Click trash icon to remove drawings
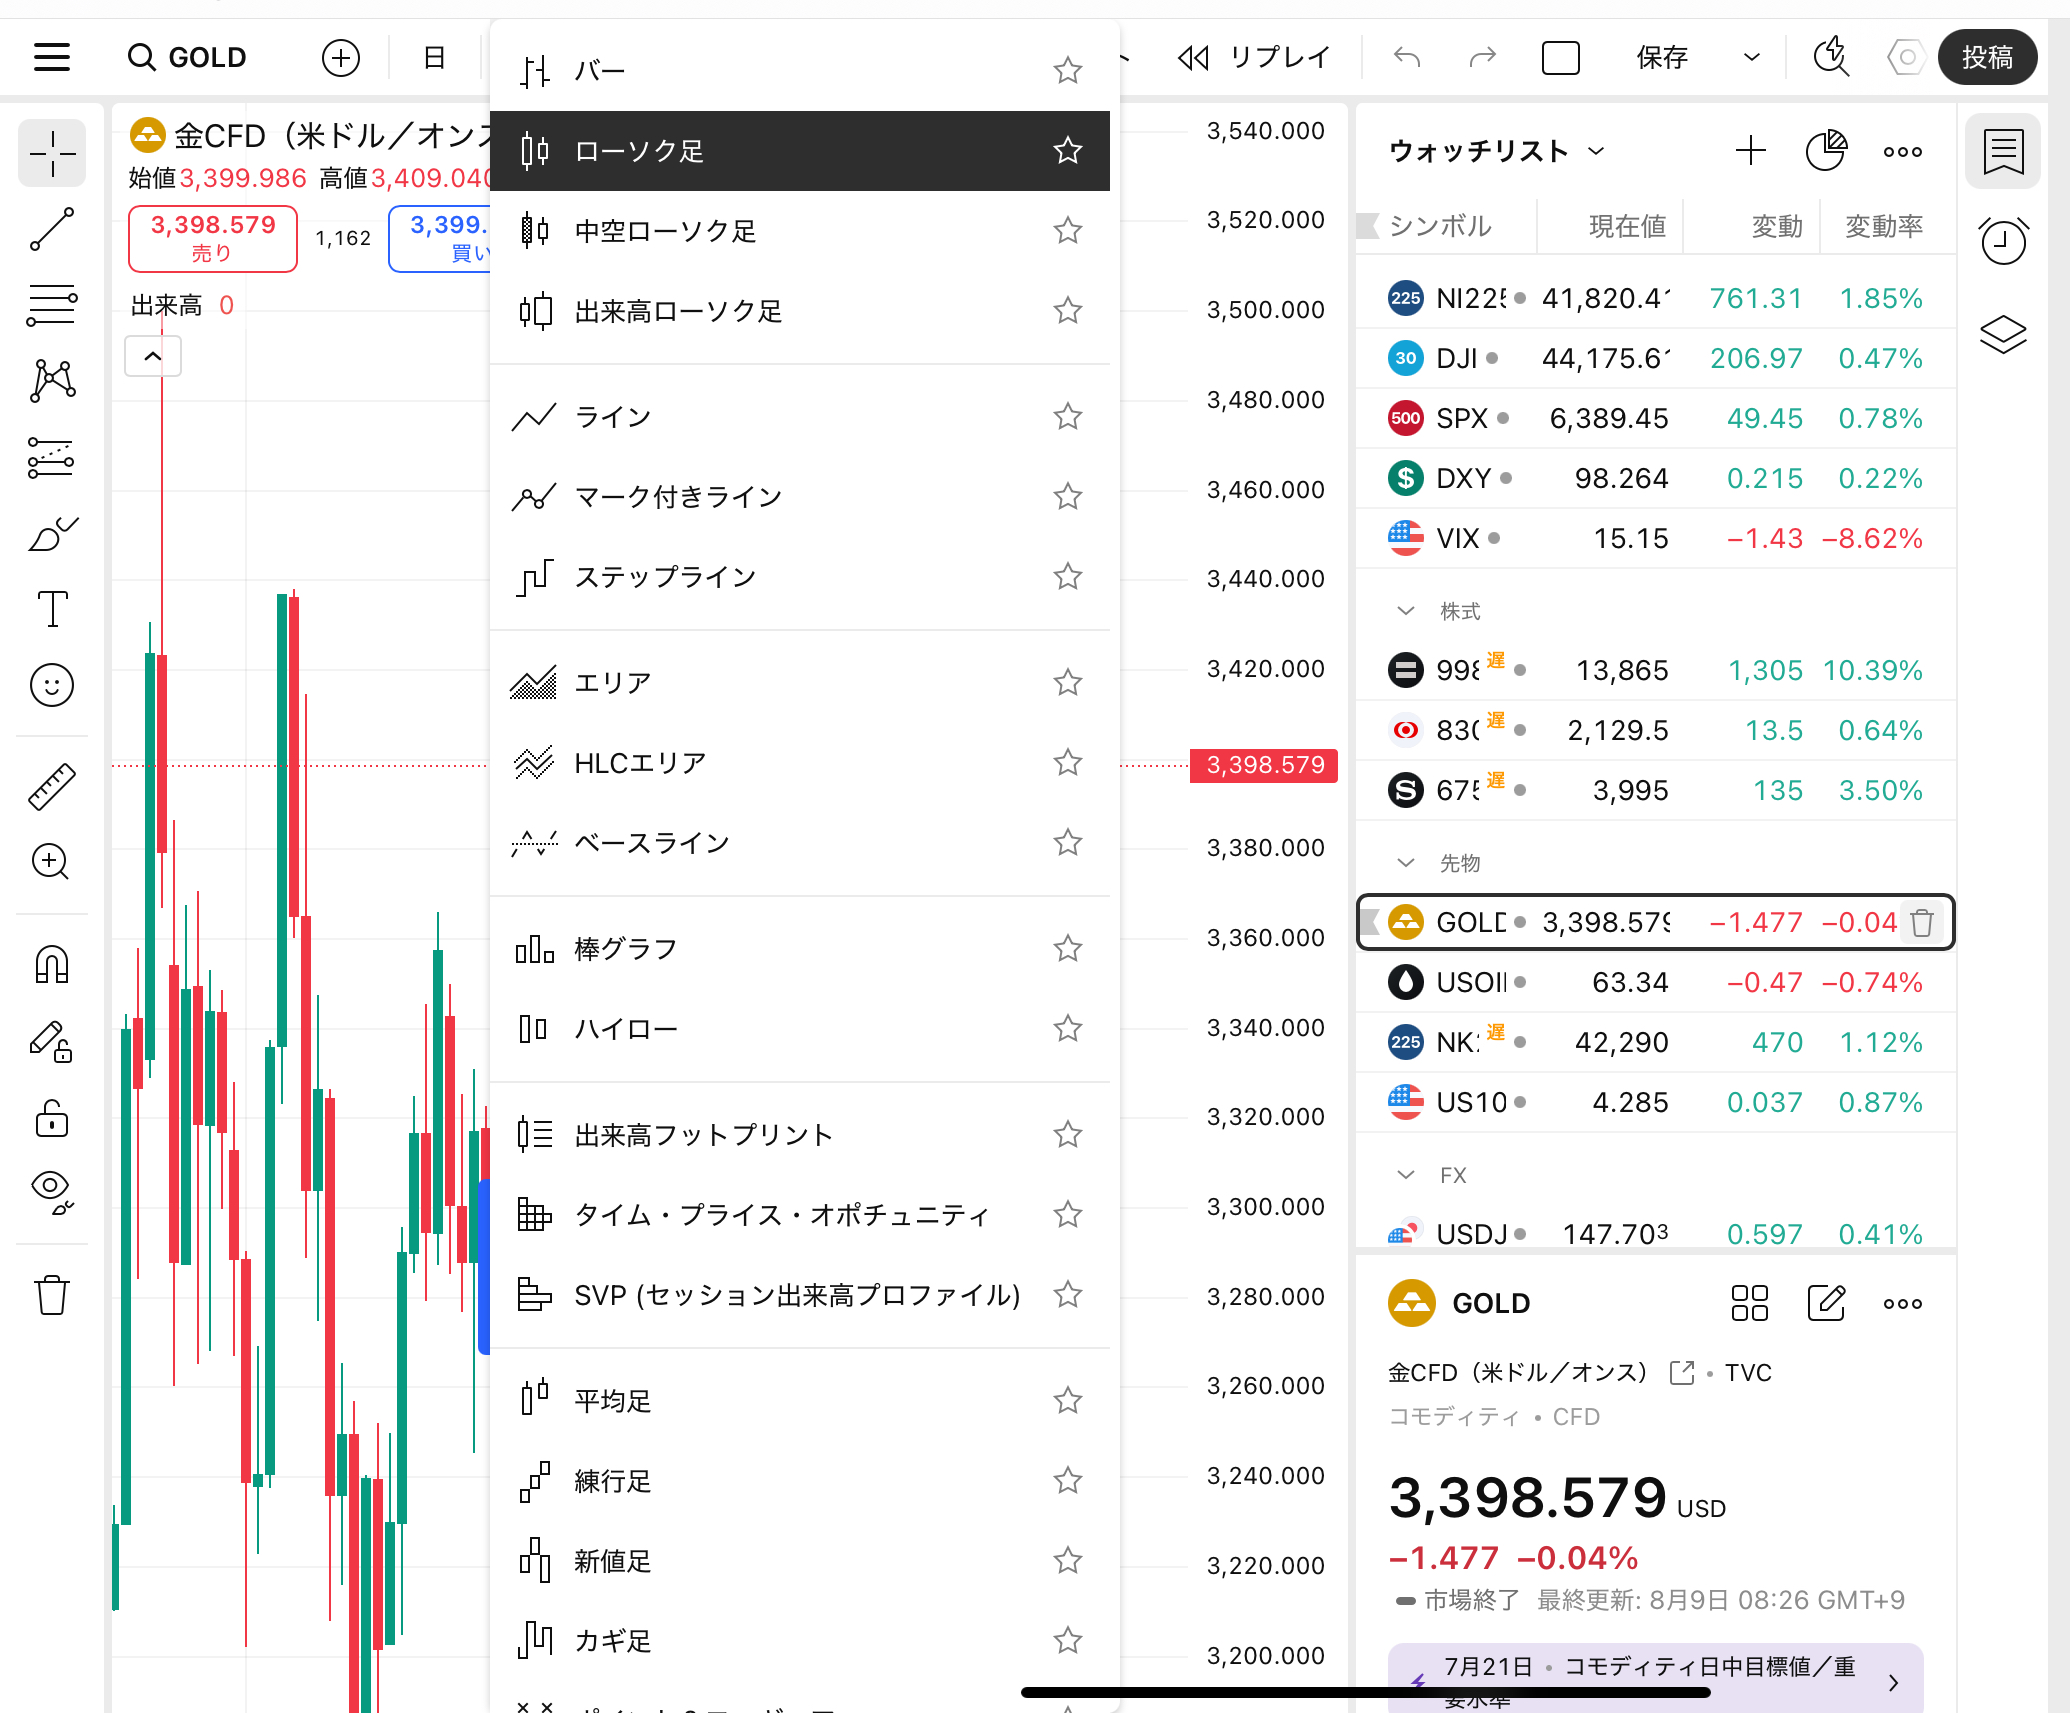Viewport: 2070px width, 1713px height. [52, 1295]
